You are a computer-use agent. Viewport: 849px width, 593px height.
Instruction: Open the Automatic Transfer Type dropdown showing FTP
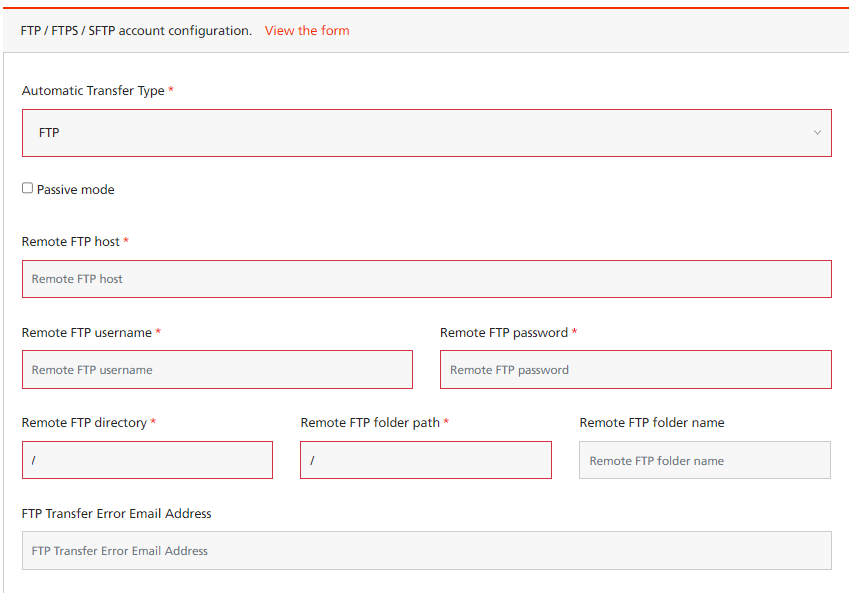[427, 133]
